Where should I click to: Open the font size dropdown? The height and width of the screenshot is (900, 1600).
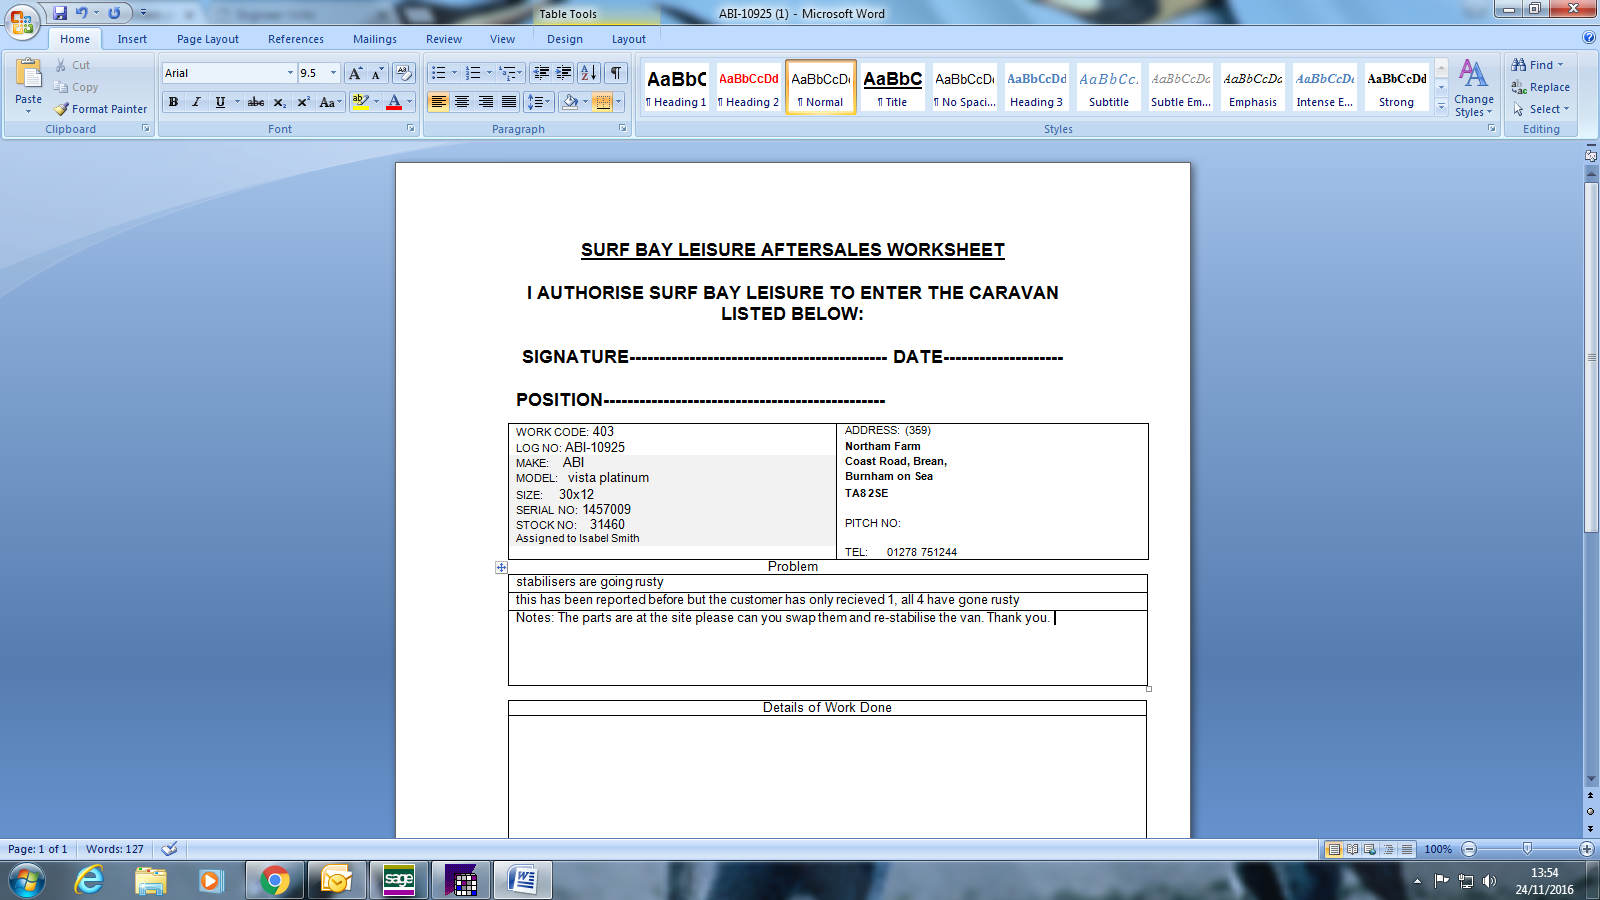point(334,73)
